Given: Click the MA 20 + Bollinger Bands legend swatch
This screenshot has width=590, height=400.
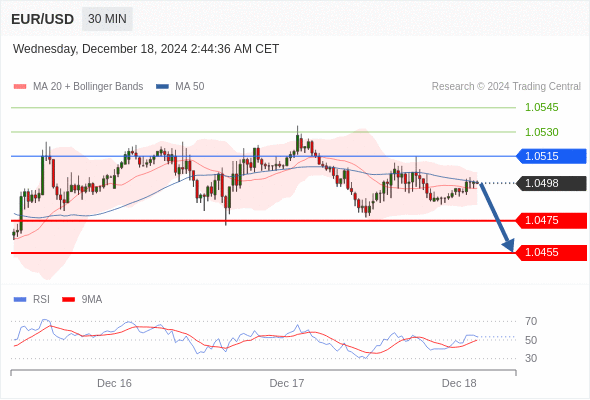Looking at the screenshot, I should [20, 87].
